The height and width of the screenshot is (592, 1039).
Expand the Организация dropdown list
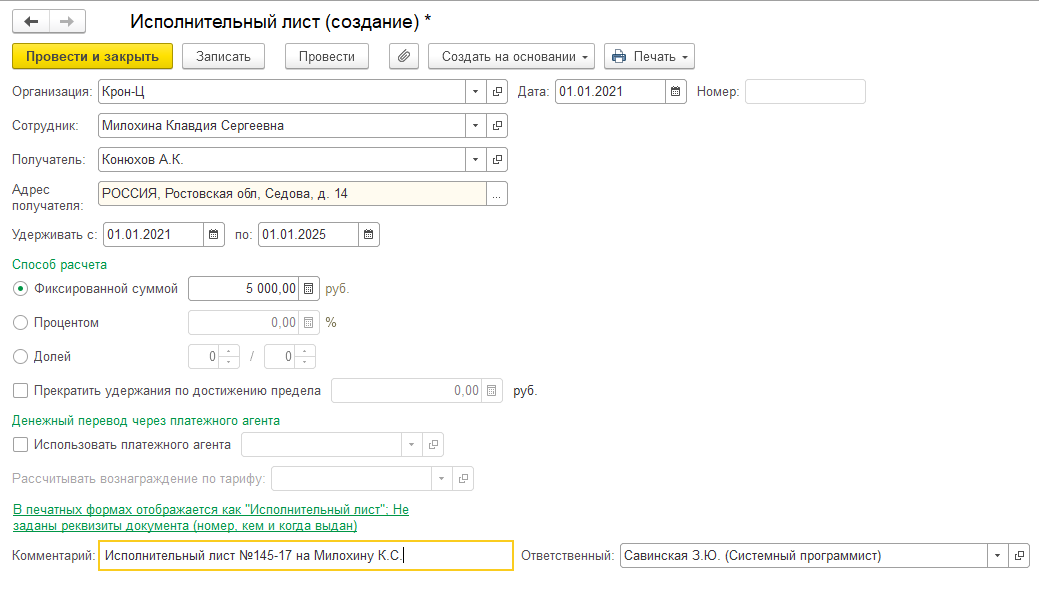tap(475, 92)
